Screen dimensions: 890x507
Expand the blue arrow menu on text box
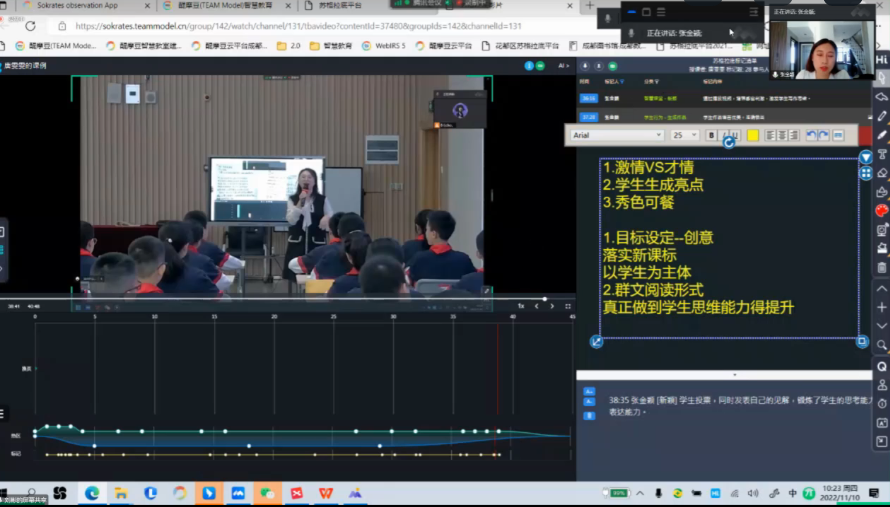click(x=866, y=157)
